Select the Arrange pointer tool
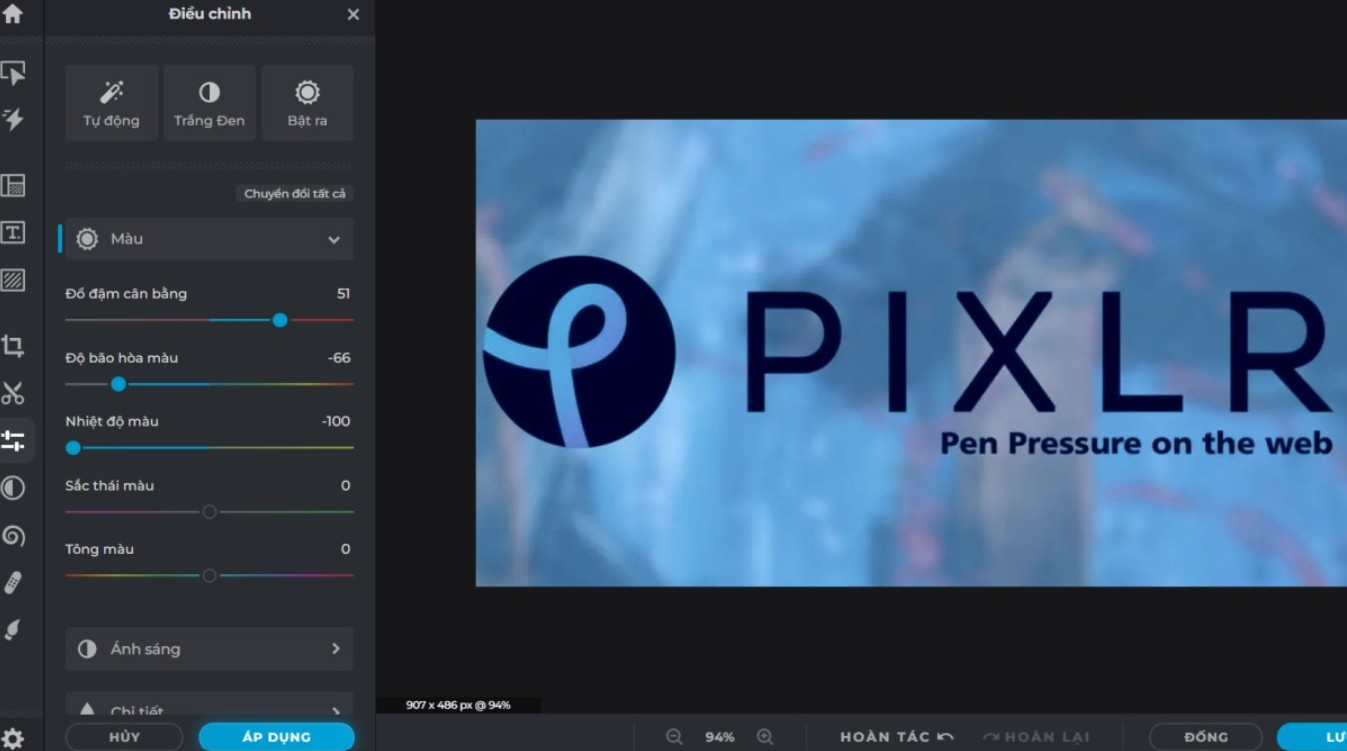1347x751 pixels. 13,73
